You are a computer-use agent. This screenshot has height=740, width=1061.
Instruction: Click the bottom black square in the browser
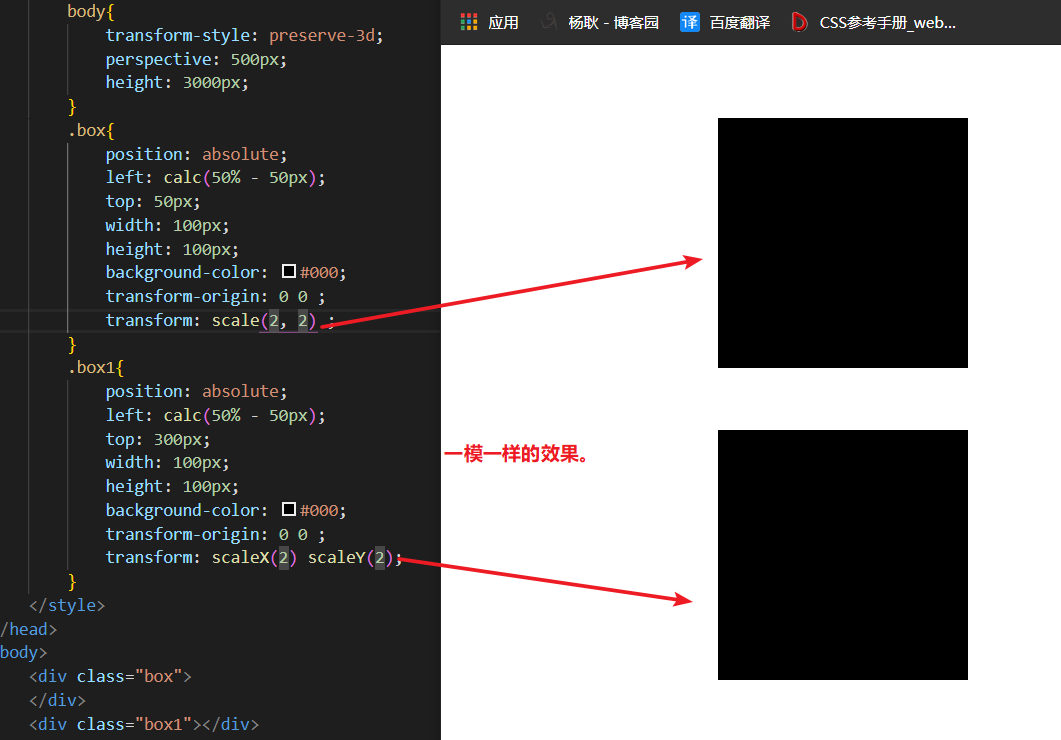pyautogui.click(x=842, y=554)
